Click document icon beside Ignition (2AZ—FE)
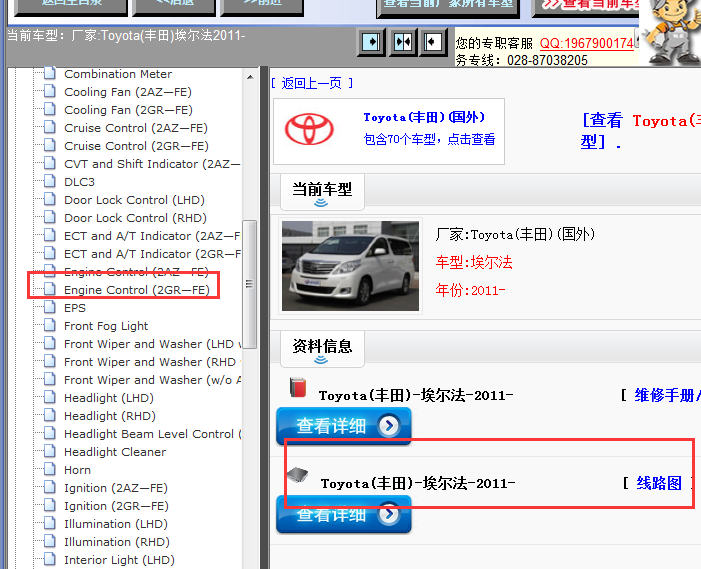 50,487
